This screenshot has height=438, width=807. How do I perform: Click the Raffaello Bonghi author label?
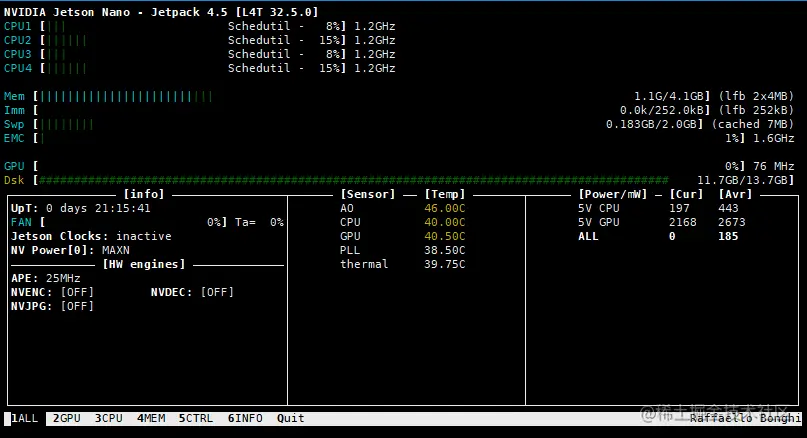click(x=745, y=418)
